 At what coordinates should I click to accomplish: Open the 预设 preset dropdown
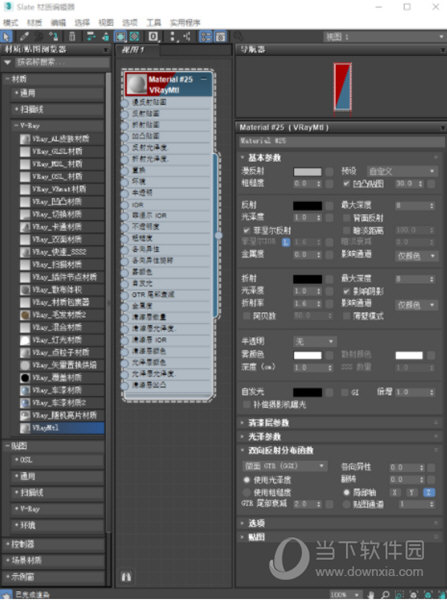coord(401,171)
